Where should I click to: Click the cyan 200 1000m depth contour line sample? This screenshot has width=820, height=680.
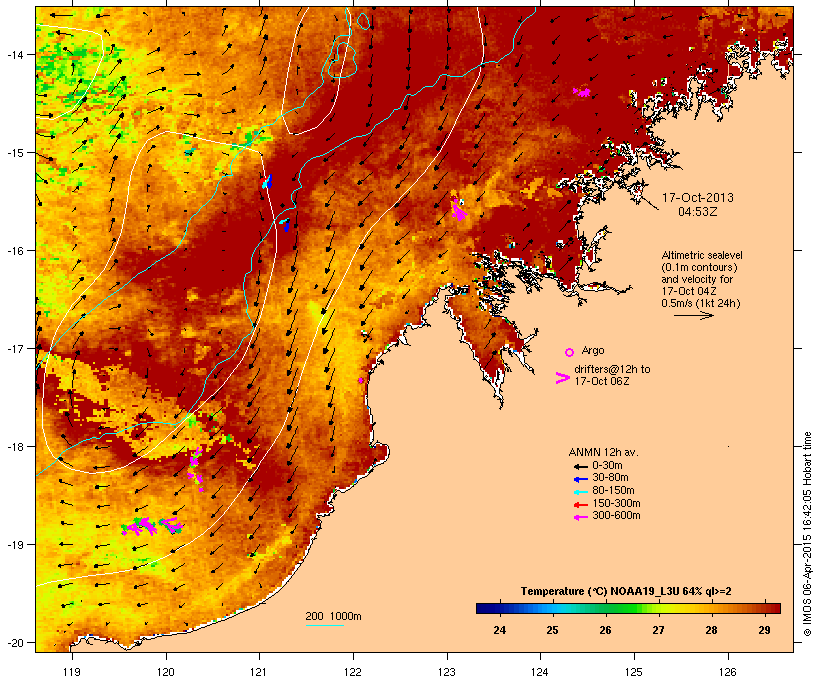pos(324,625)
